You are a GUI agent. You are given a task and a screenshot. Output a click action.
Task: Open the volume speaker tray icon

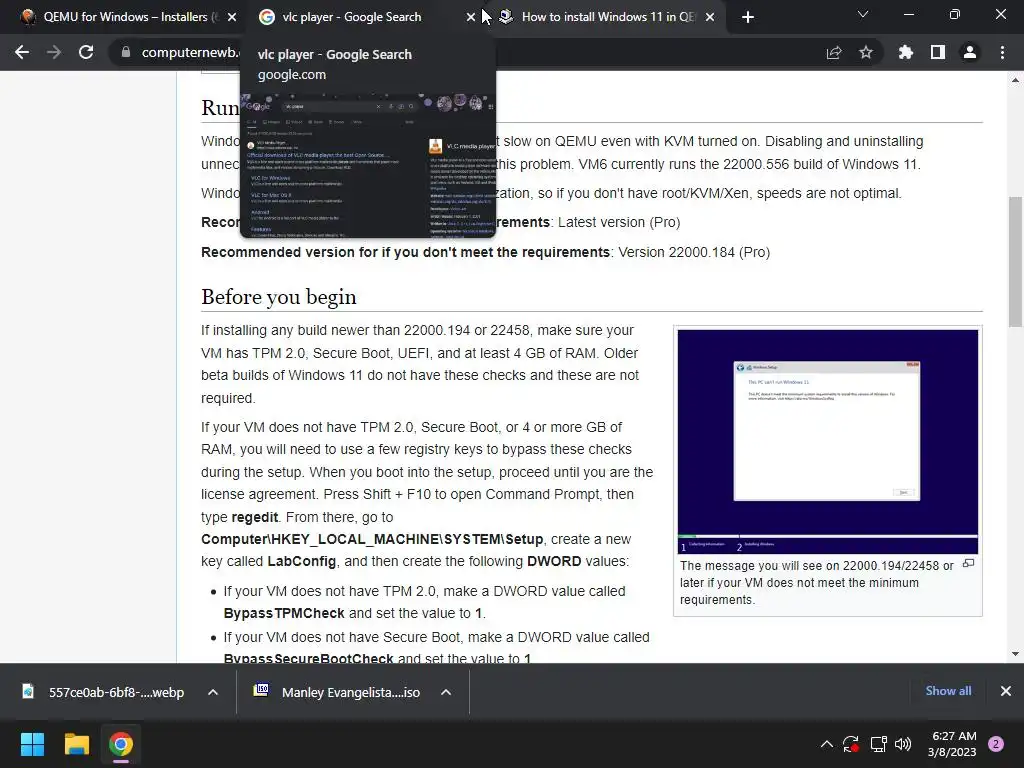click(x=903, y=744)
